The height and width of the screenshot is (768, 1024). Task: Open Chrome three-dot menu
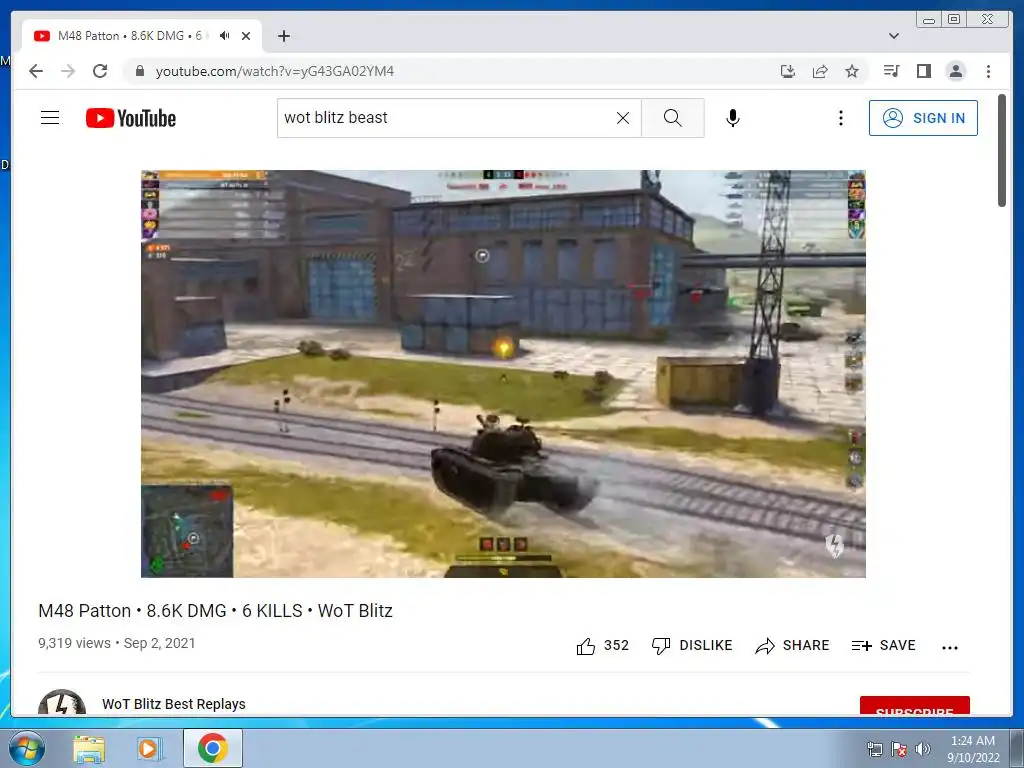988,71
